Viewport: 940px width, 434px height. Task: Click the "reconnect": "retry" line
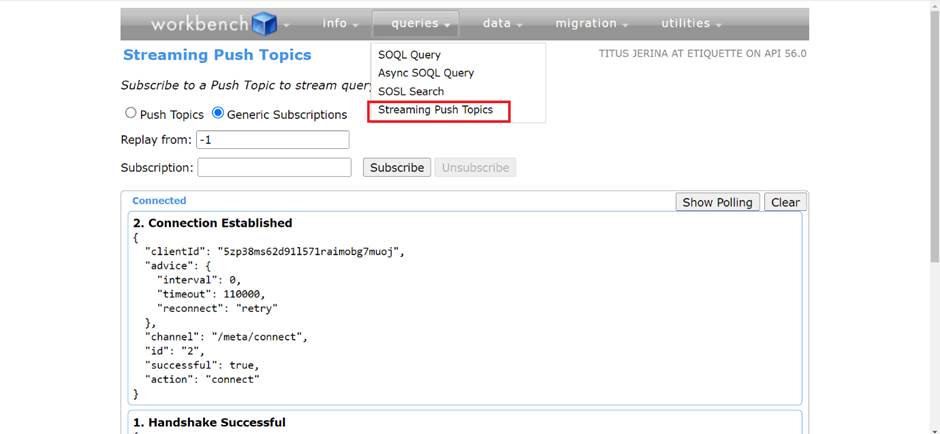coord(218,308)
